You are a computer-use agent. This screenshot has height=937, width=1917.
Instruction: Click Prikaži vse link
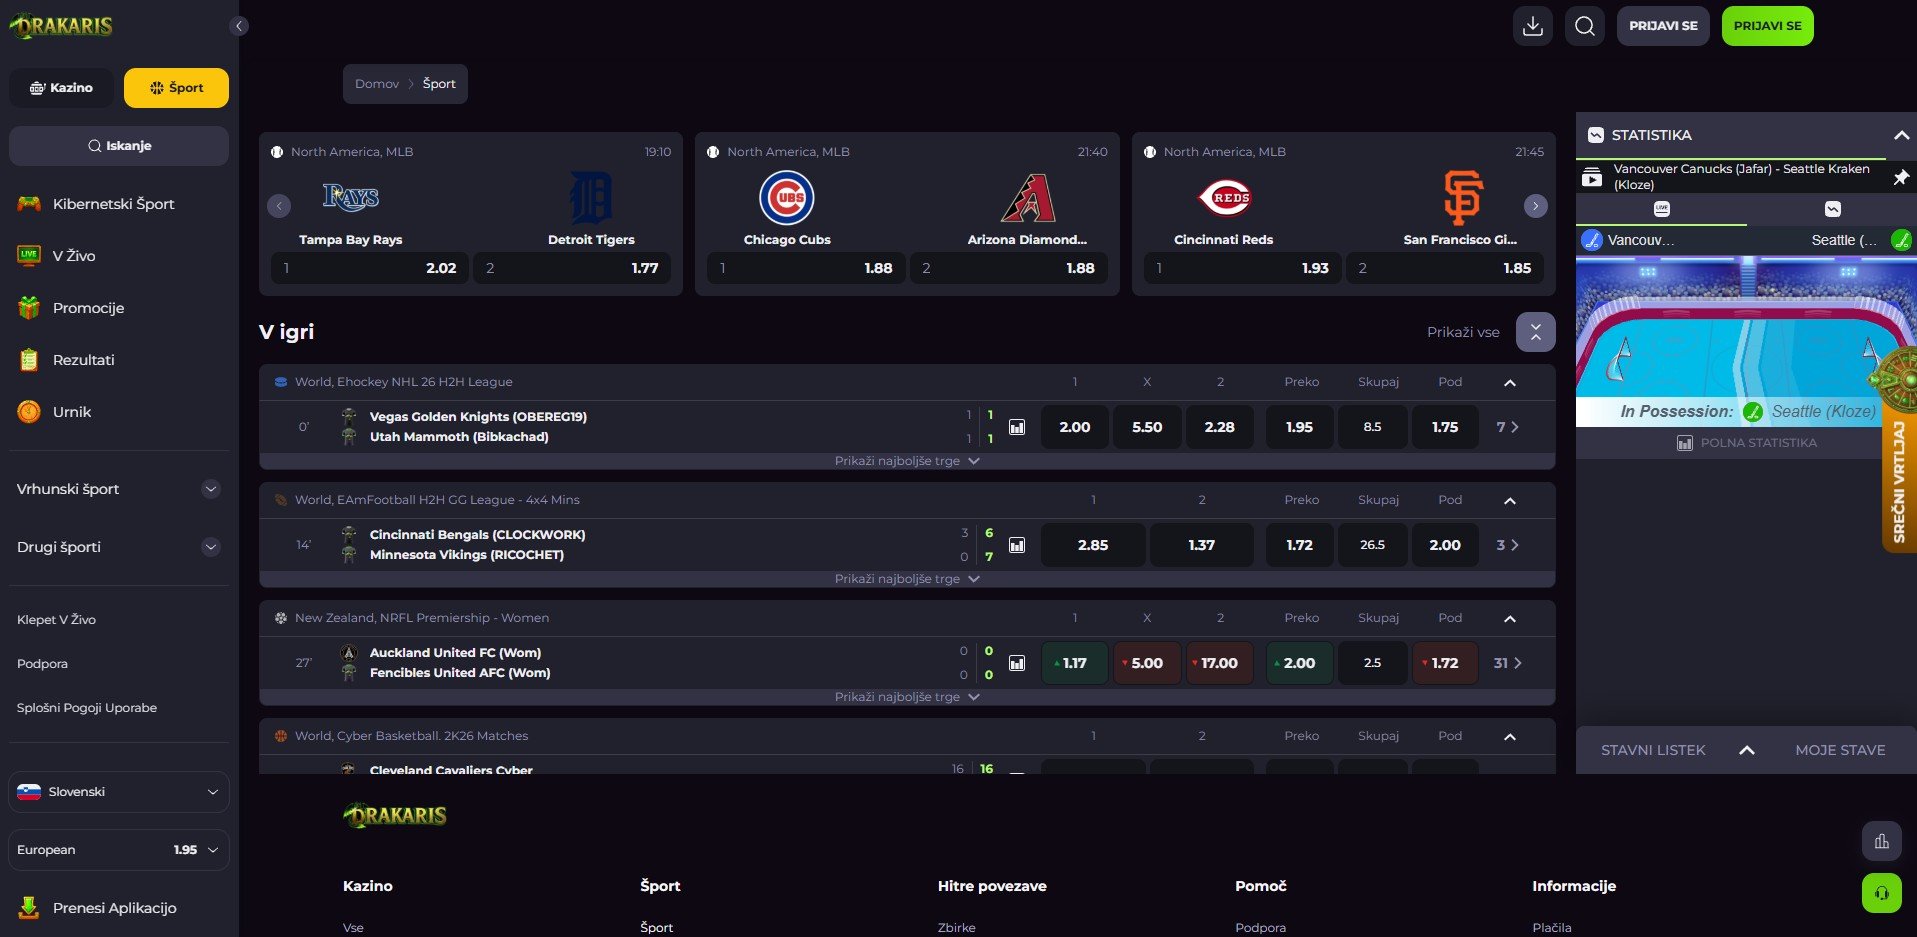tap(1463, 332)
